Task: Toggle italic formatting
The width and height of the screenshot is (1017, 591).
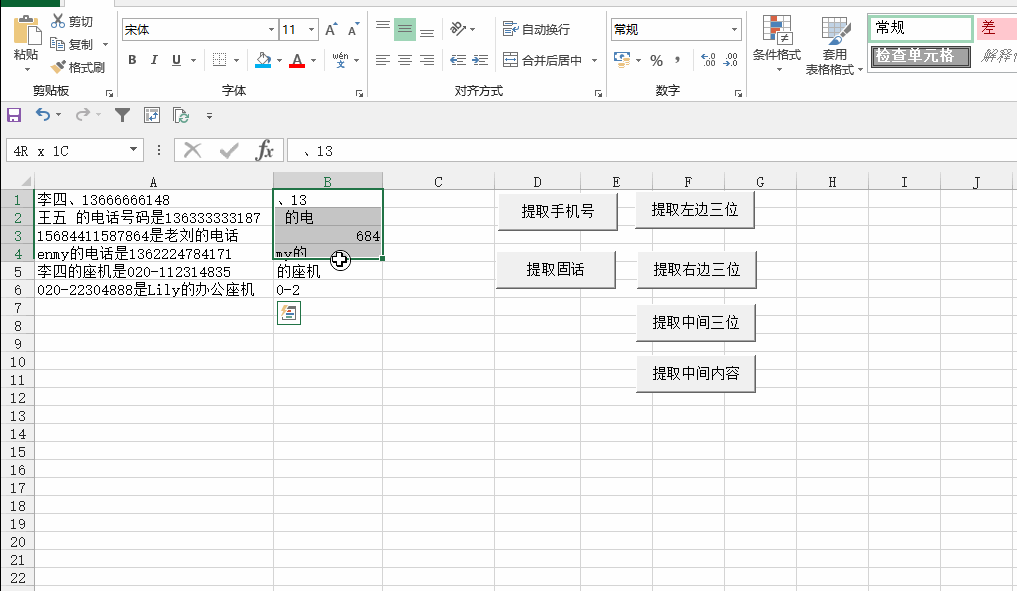Action: point(154,60)
